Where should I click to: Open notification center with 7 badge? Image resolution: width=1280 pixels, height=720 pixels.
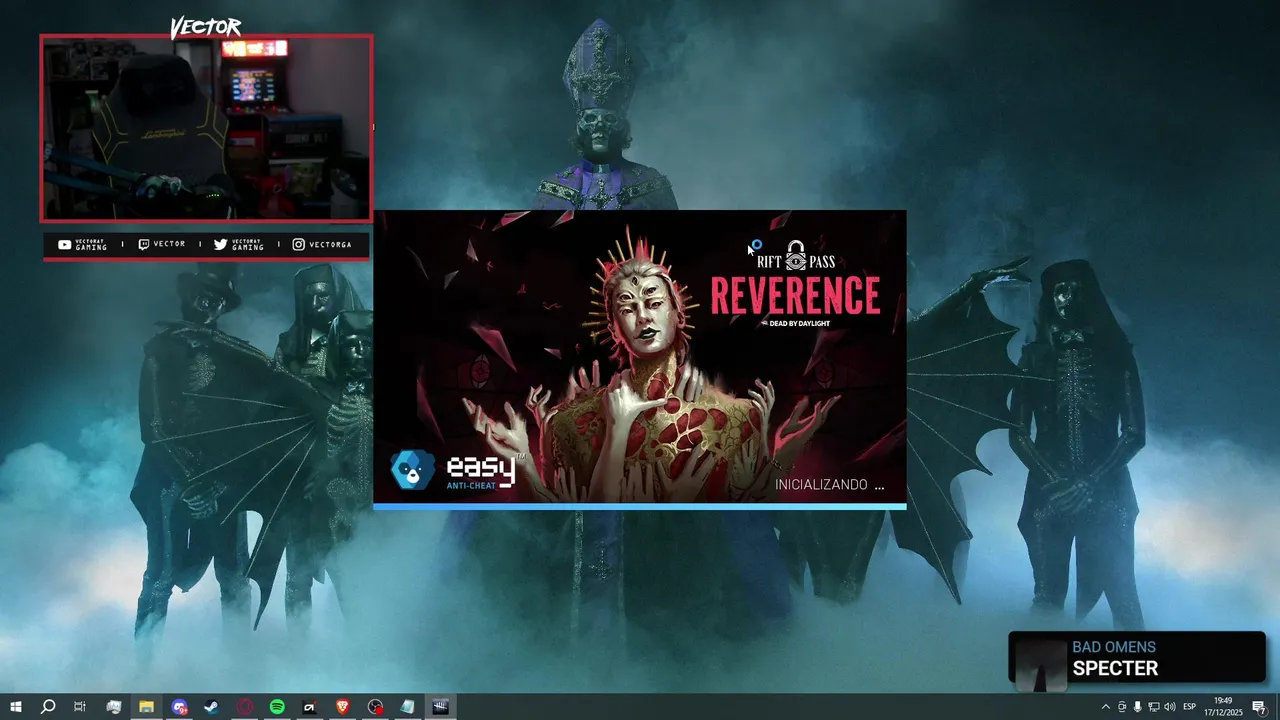point(1260,707)
